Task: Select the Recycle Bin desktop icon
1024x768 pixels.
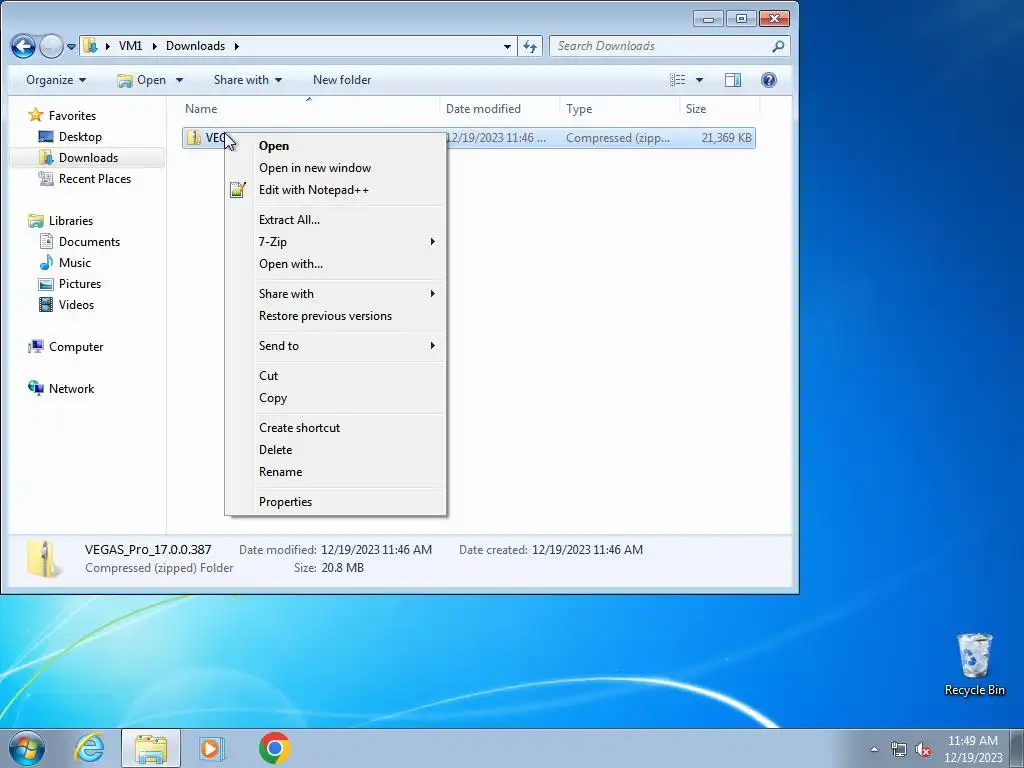Action: [974, 664]
